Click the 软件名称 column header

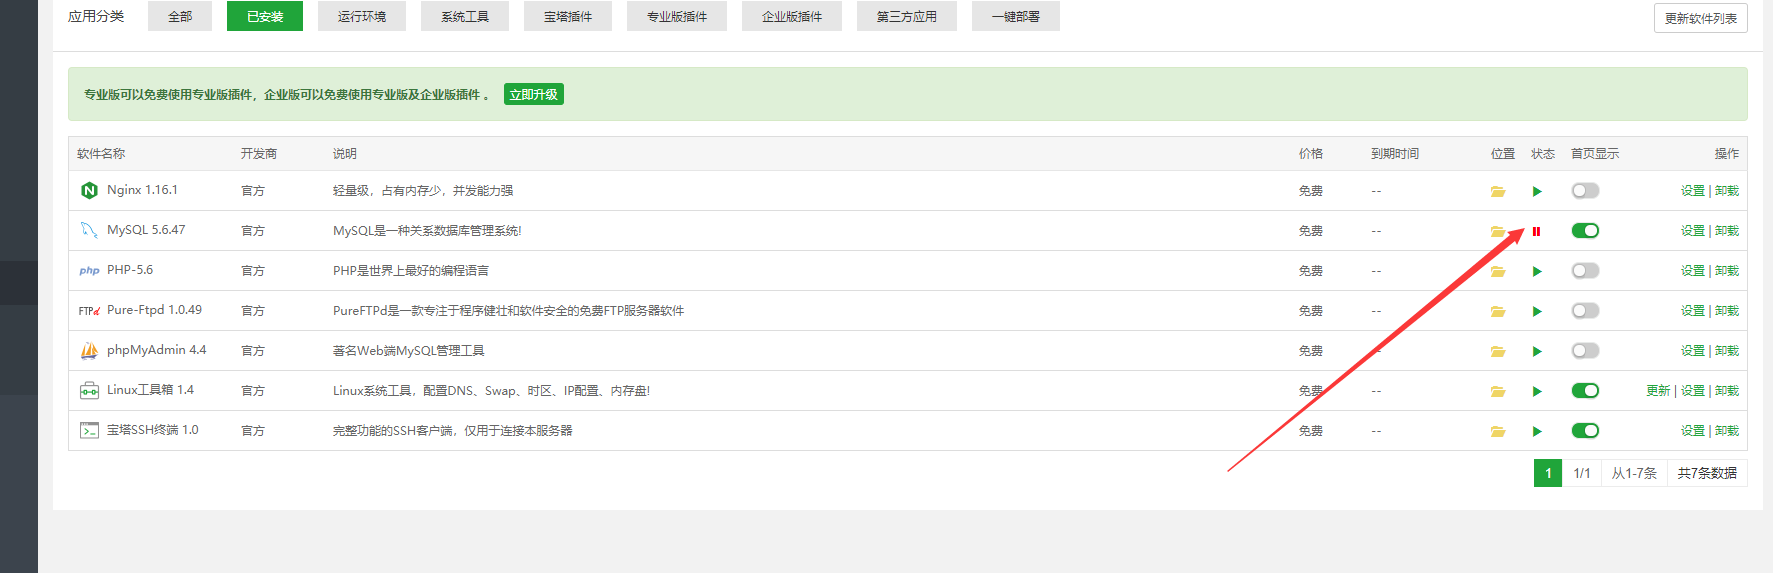coord(101,154)
